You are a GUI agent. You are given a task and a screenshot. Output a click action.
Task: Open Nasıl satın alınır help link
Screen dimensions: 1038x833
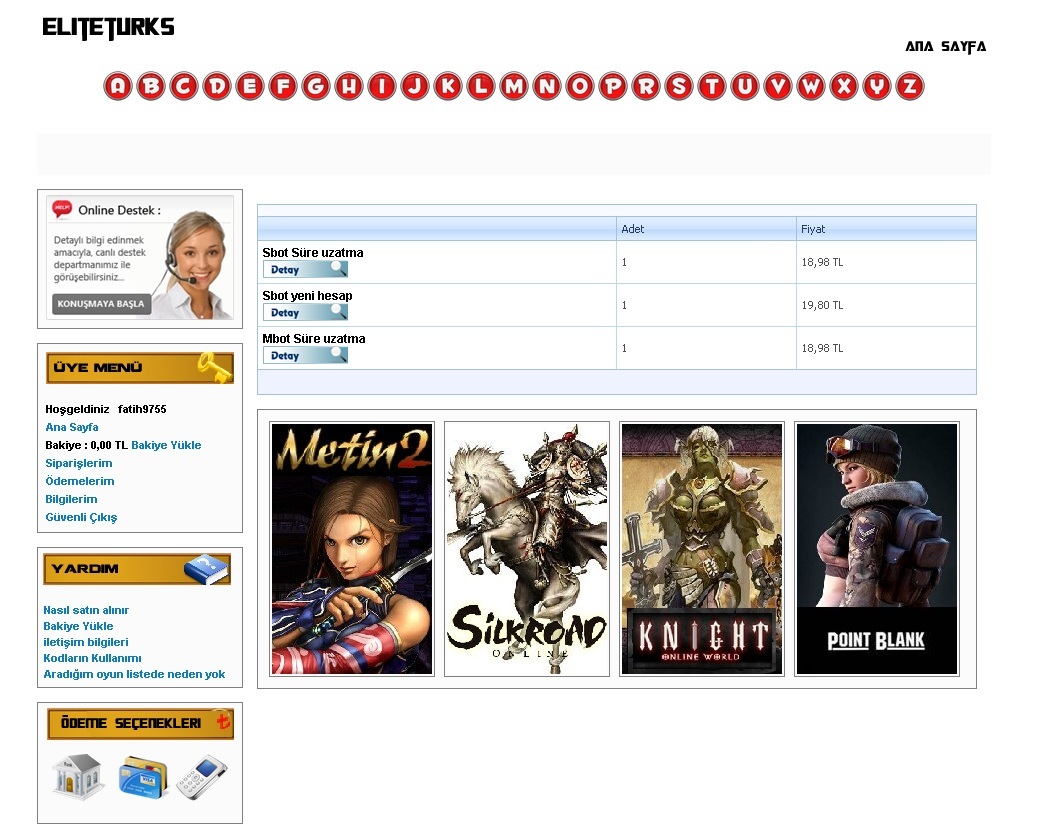(86, 610)
